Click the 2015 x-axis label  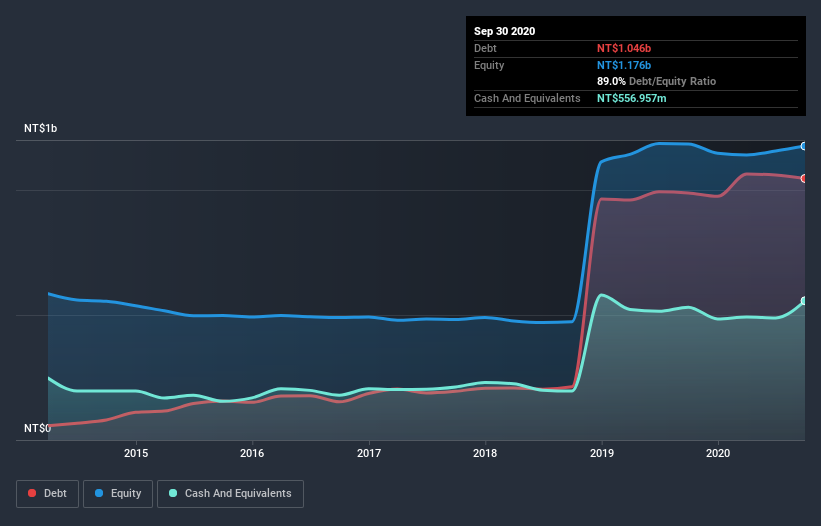[136, 453]
